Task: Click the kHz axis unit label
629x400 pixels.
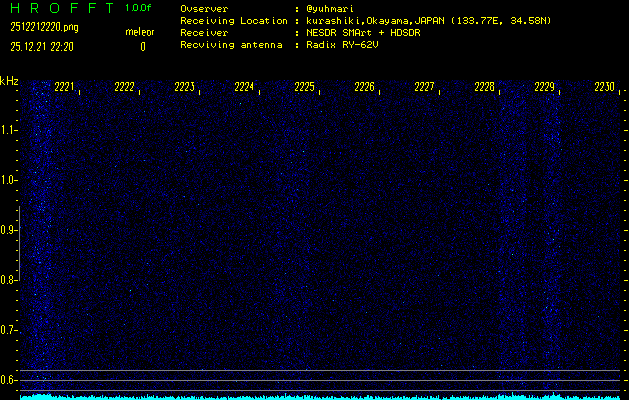Action: click(9, 81)
